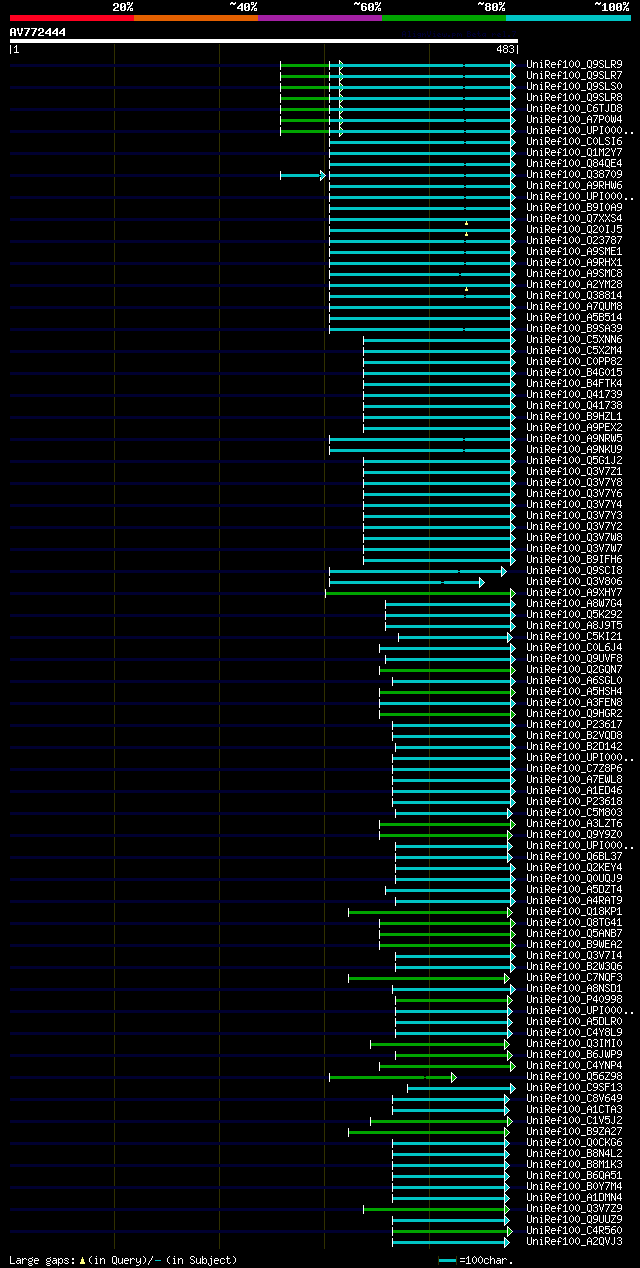Screen dimensions: 640x1268
Task: Click the cyan alignment bar for UniRef100_Q3V806
Action: tap(406, 582)
